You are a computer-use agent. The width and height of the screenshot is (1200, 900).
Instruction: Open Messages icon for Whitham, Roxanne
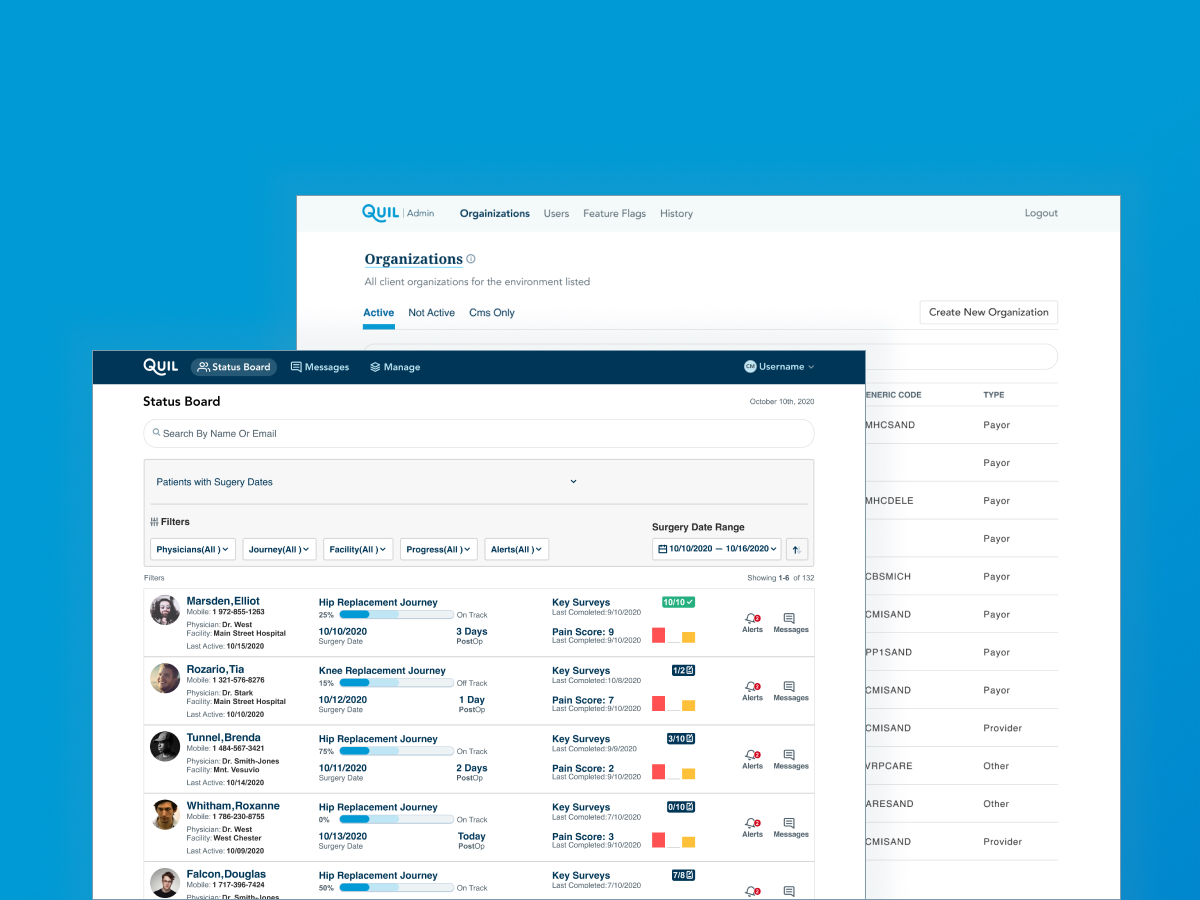pos(790,825)
